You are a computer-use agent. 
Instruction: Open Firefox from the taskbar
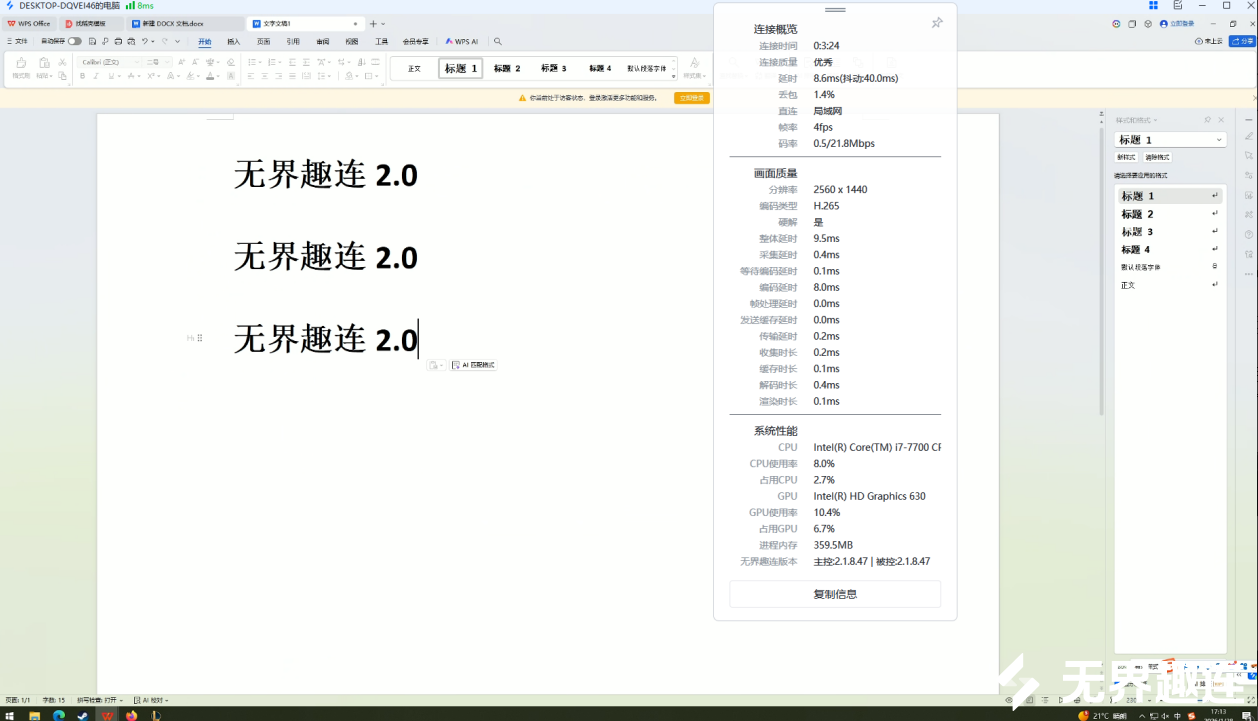click(131, 716)
